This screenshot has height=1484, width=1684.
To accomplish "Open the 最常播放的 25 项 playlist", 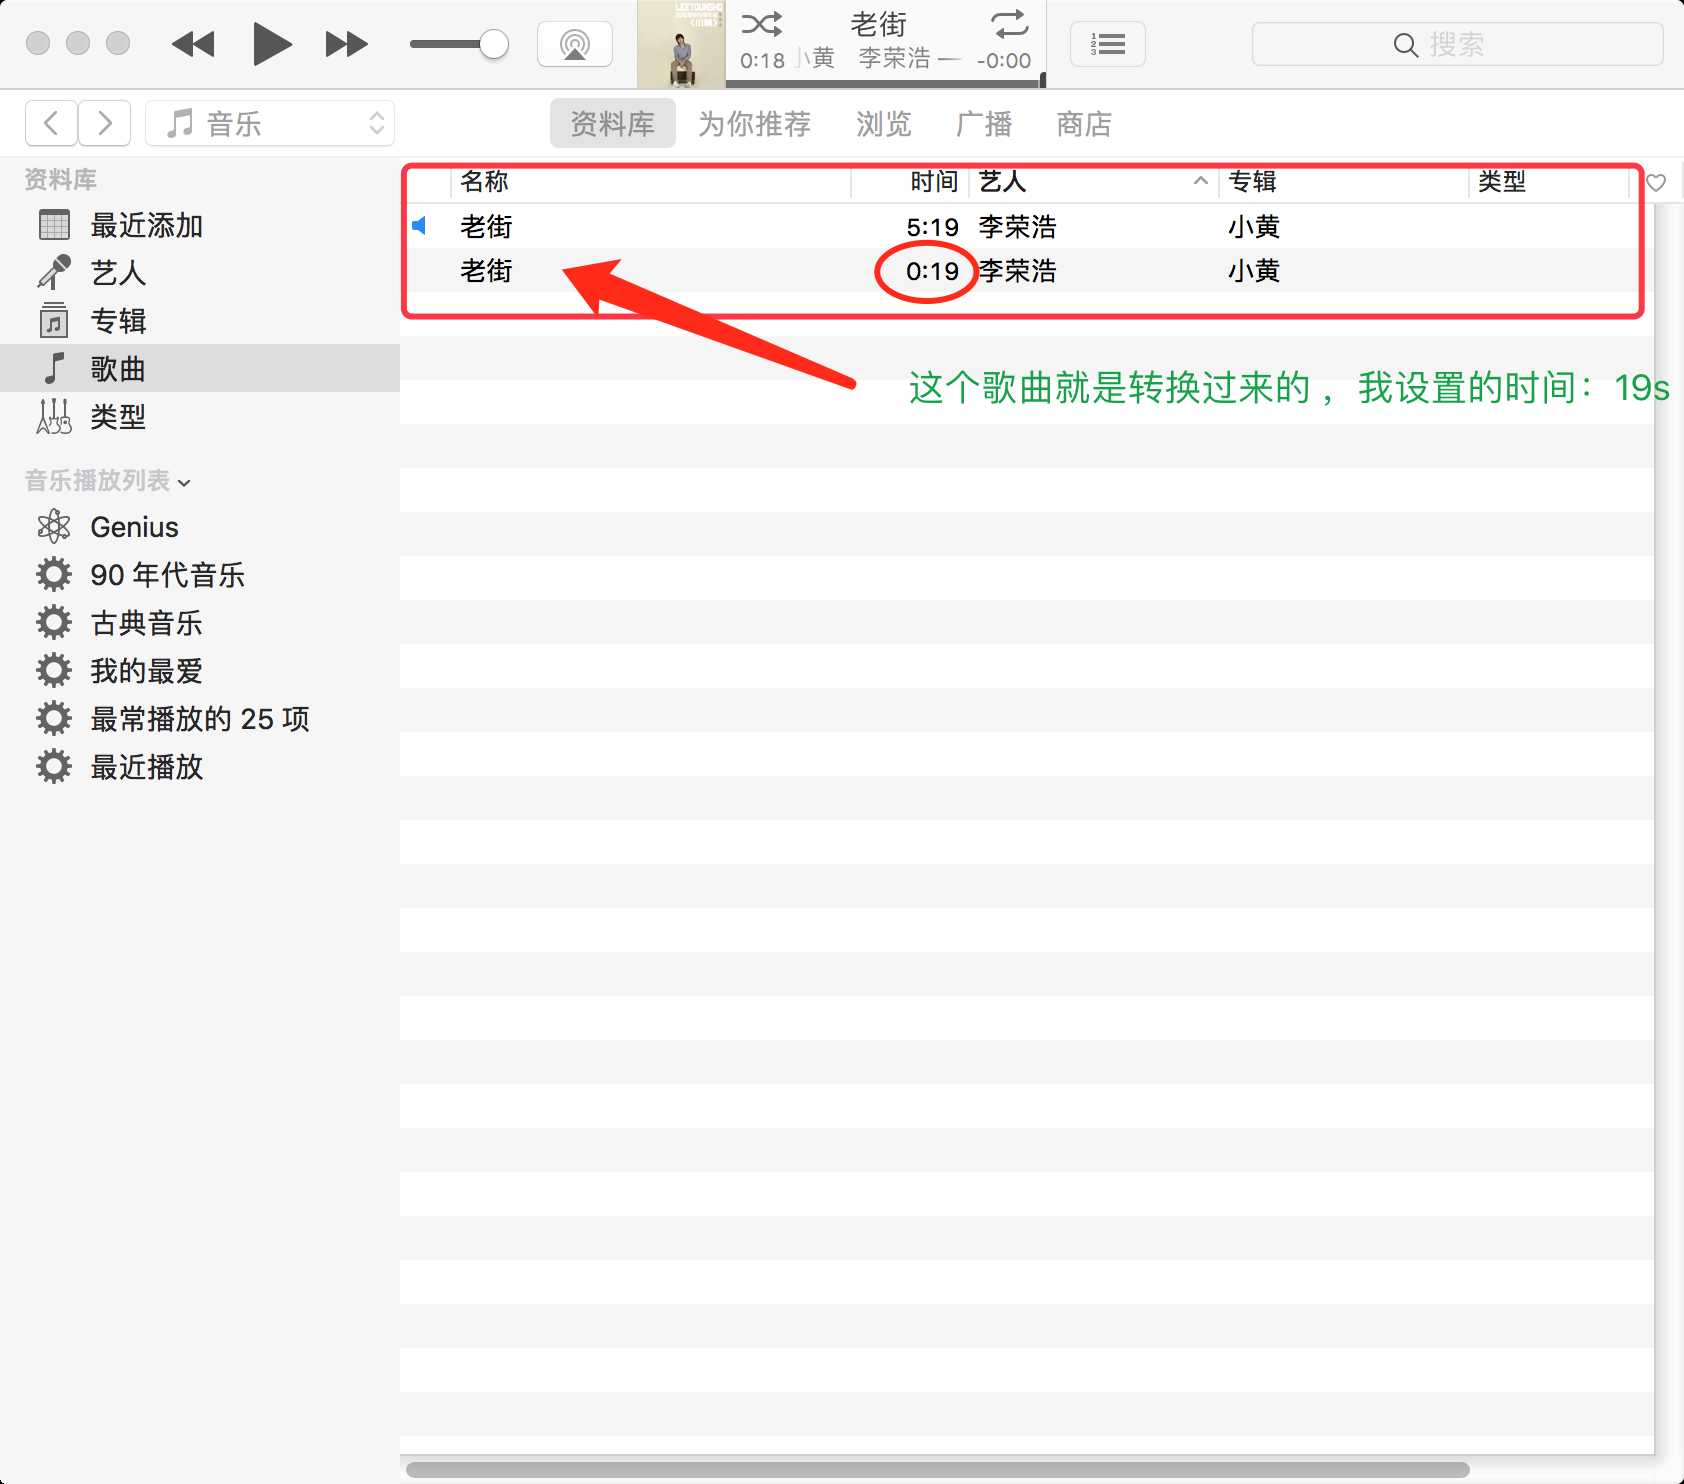I will click(200, 718).
